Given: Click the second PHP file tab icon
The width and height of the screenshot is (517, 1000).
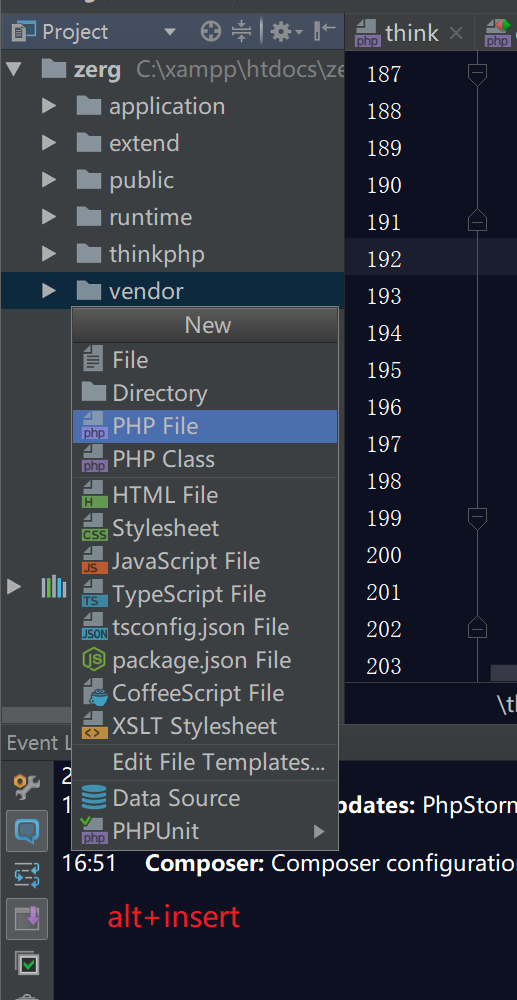Looking at the screenshot, I should point(498,33).
